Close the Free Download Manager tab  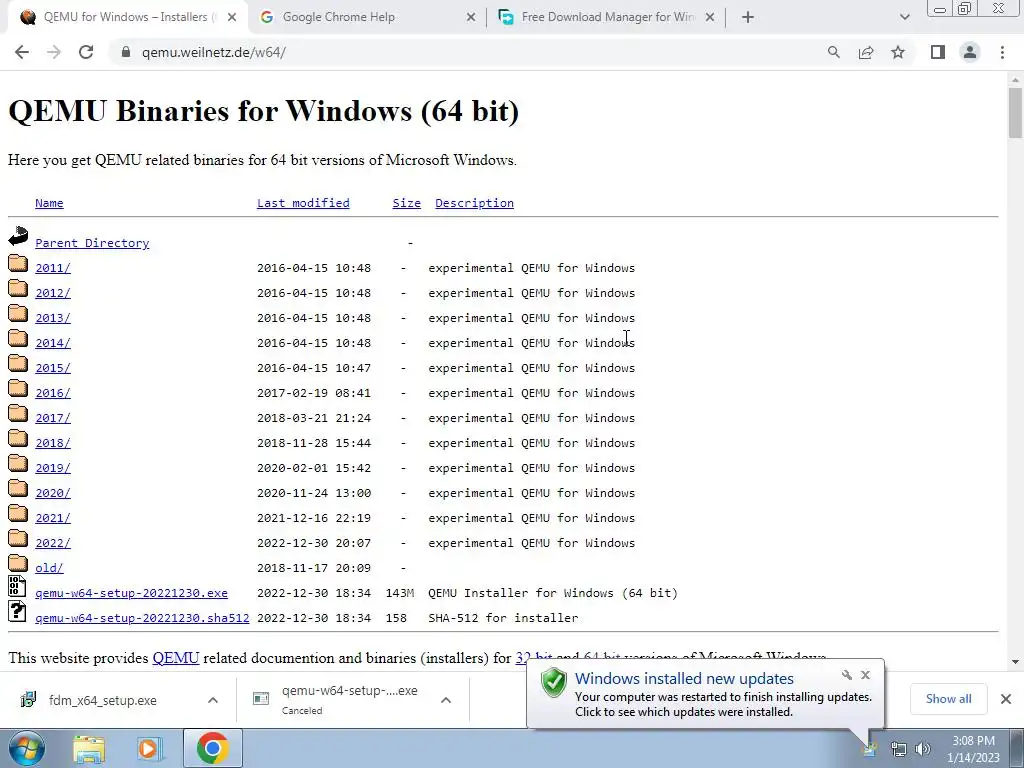coord(711,18)
